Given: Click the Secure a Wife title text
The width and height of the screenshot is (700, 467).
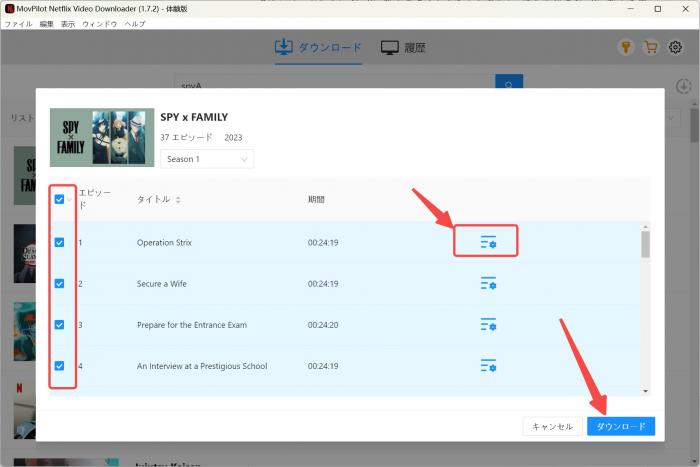Looking at the screenshot, I should 162,284.
